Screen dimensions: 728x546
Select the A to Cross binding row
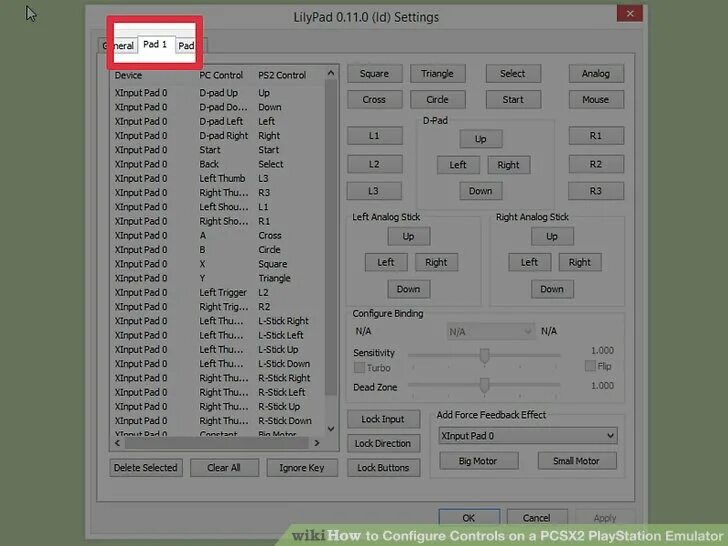[x=218, y=236]
